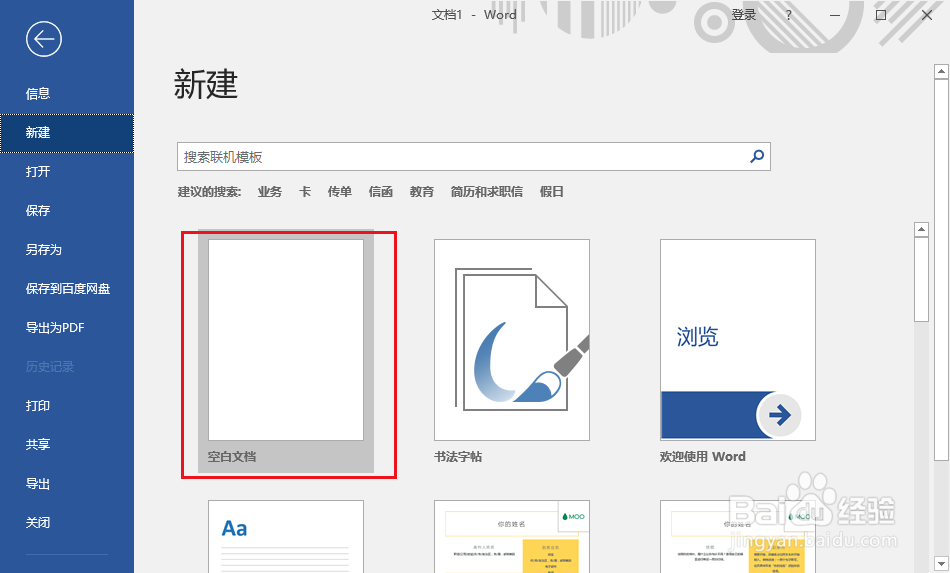950x573 pixels.
Task: Select 新建 in the sidebar
Action: pyautogui.click(x=67, y=133)
